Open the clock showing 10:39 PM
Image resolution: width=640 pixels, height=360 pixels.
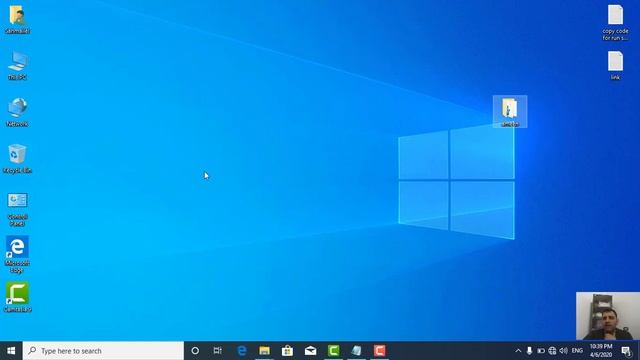601,351
